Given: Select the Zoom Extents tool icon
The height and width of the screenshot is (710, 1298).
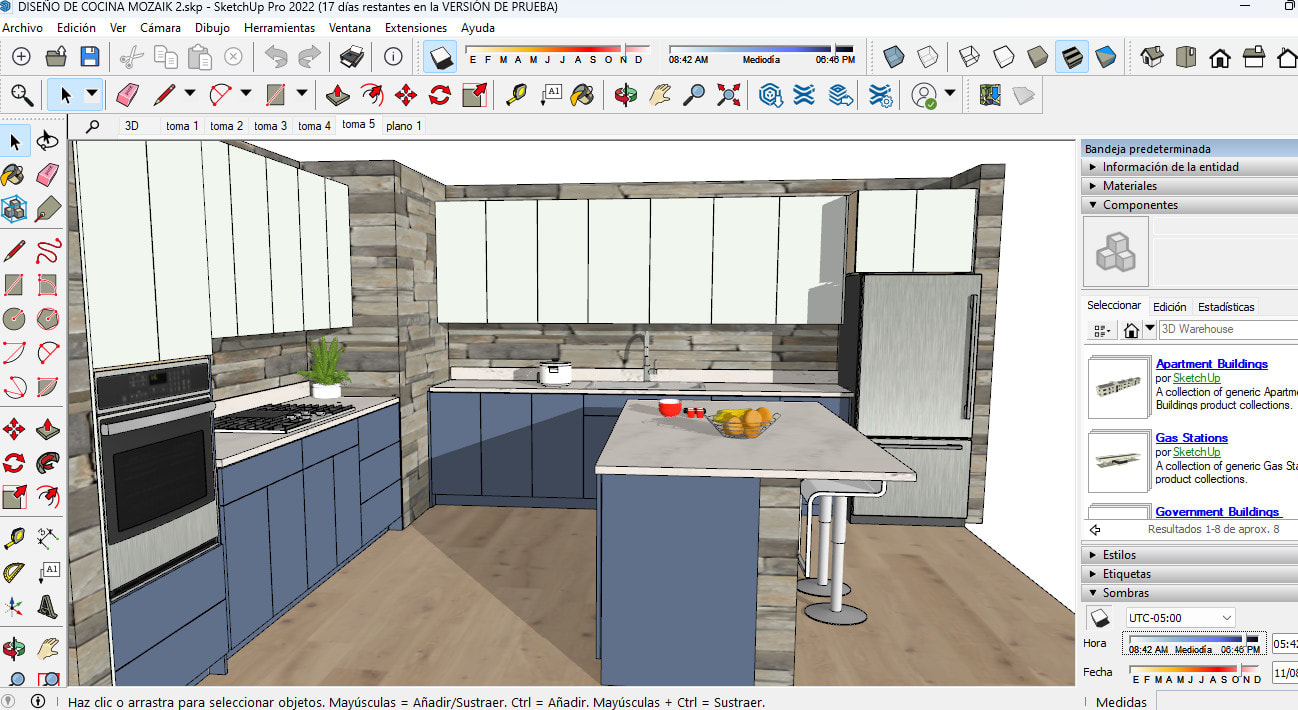Looking at the screenshot, I should (x=729, y=95).
